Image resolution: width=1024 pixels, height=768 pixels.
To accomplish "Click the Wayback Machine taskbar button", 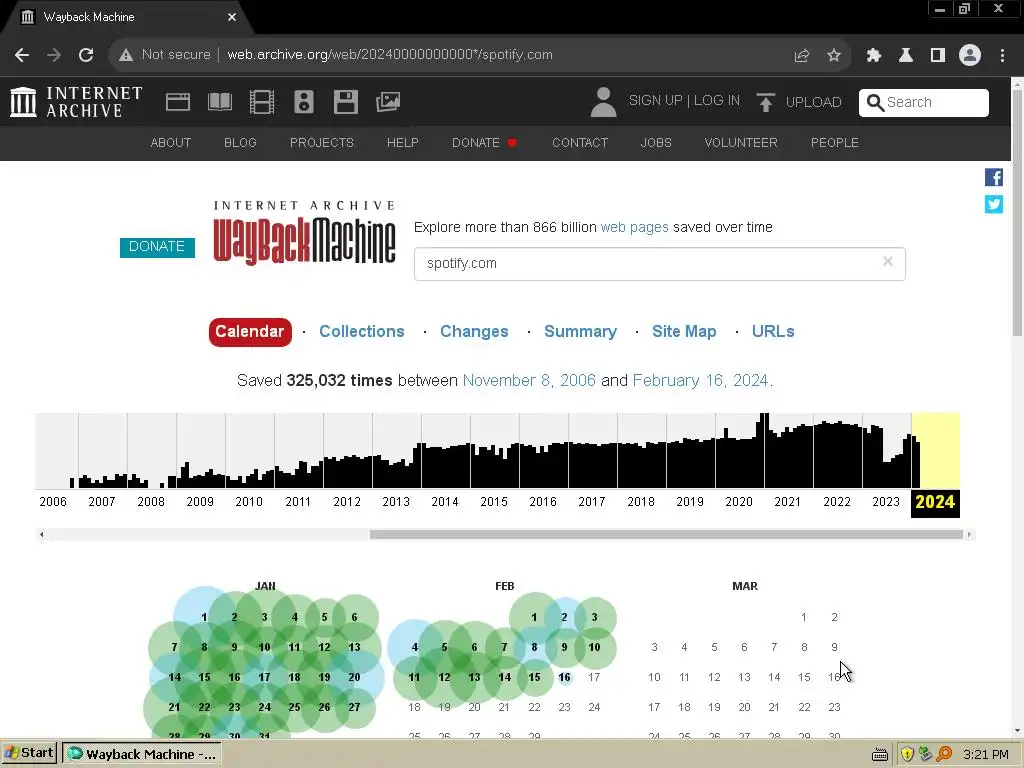I will tap(142, 754).
